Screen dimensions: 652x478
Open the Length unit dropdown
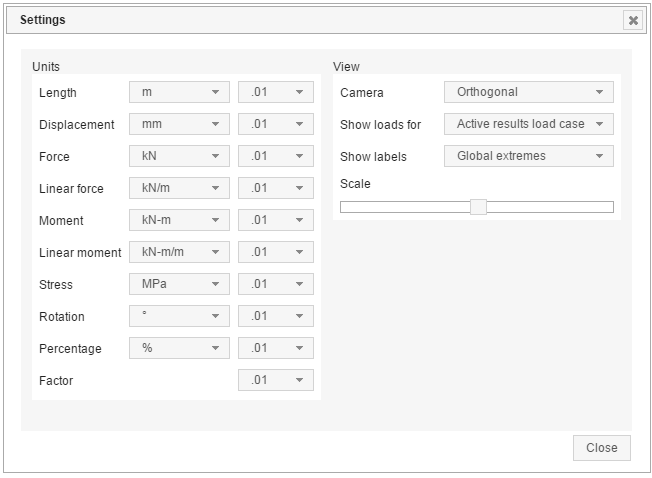[180, 92]
